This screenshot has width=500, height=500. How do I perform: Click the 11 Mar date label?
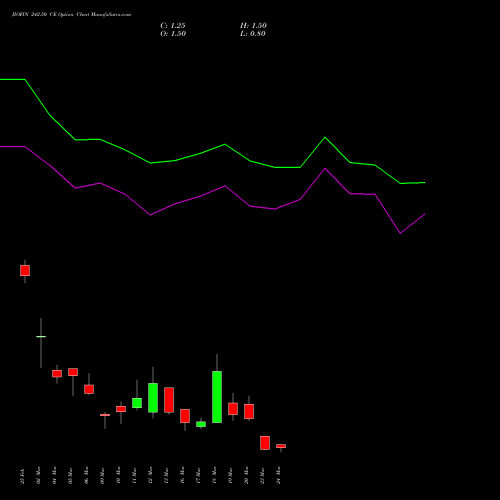click(x=134, y=475)
